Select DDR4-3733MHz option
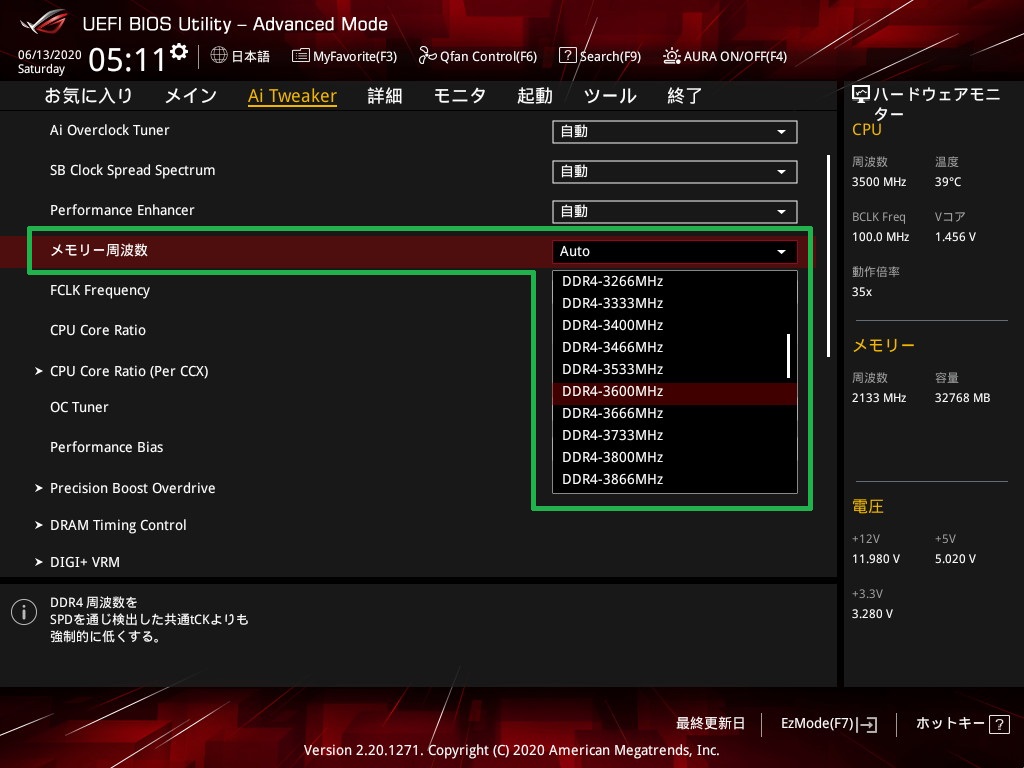The height and width of the screenshot is (768, 1024). tap(675, 436)
